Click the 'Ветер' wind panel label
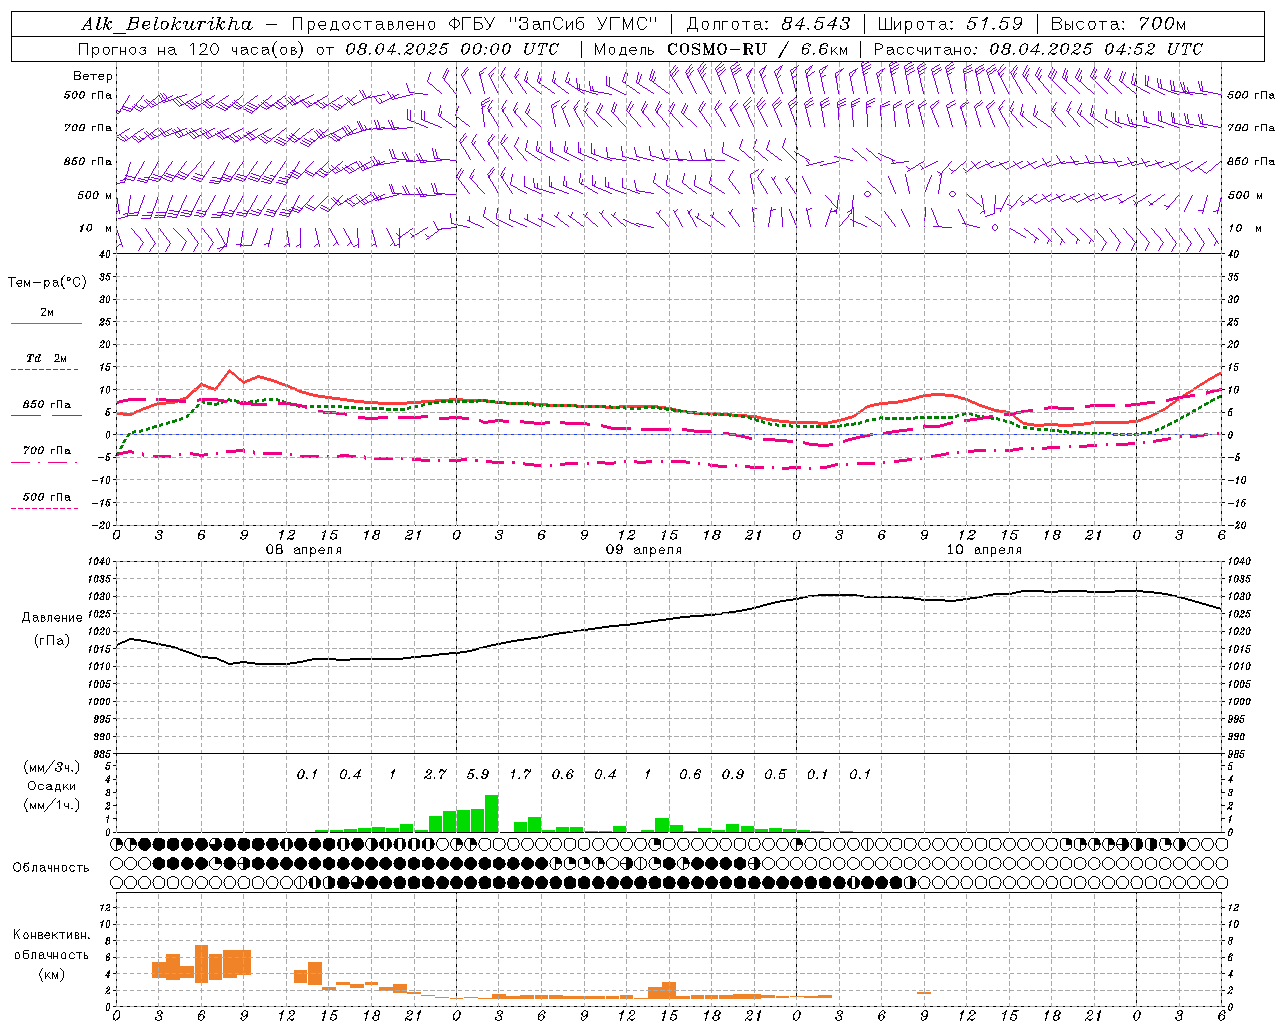The image size is (1280, 1024). 93,76
